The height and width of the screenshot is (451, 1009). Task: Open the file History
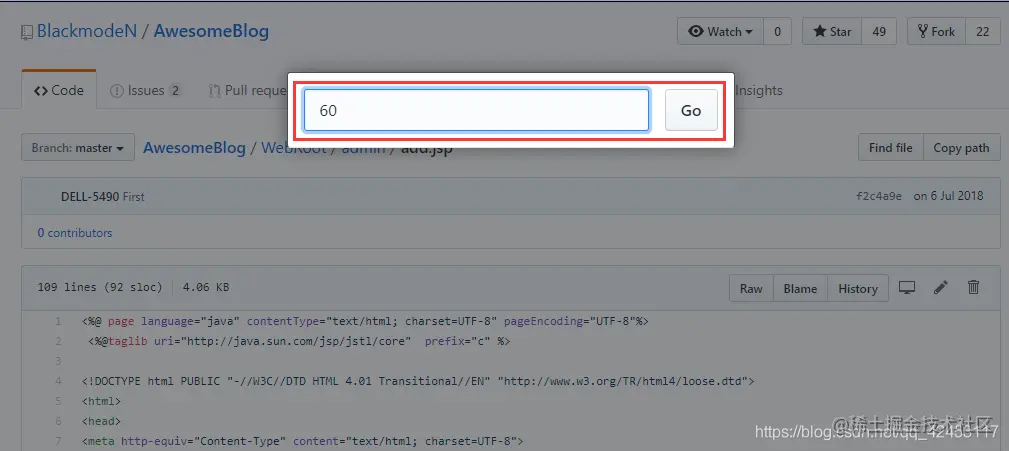point(858,288)
